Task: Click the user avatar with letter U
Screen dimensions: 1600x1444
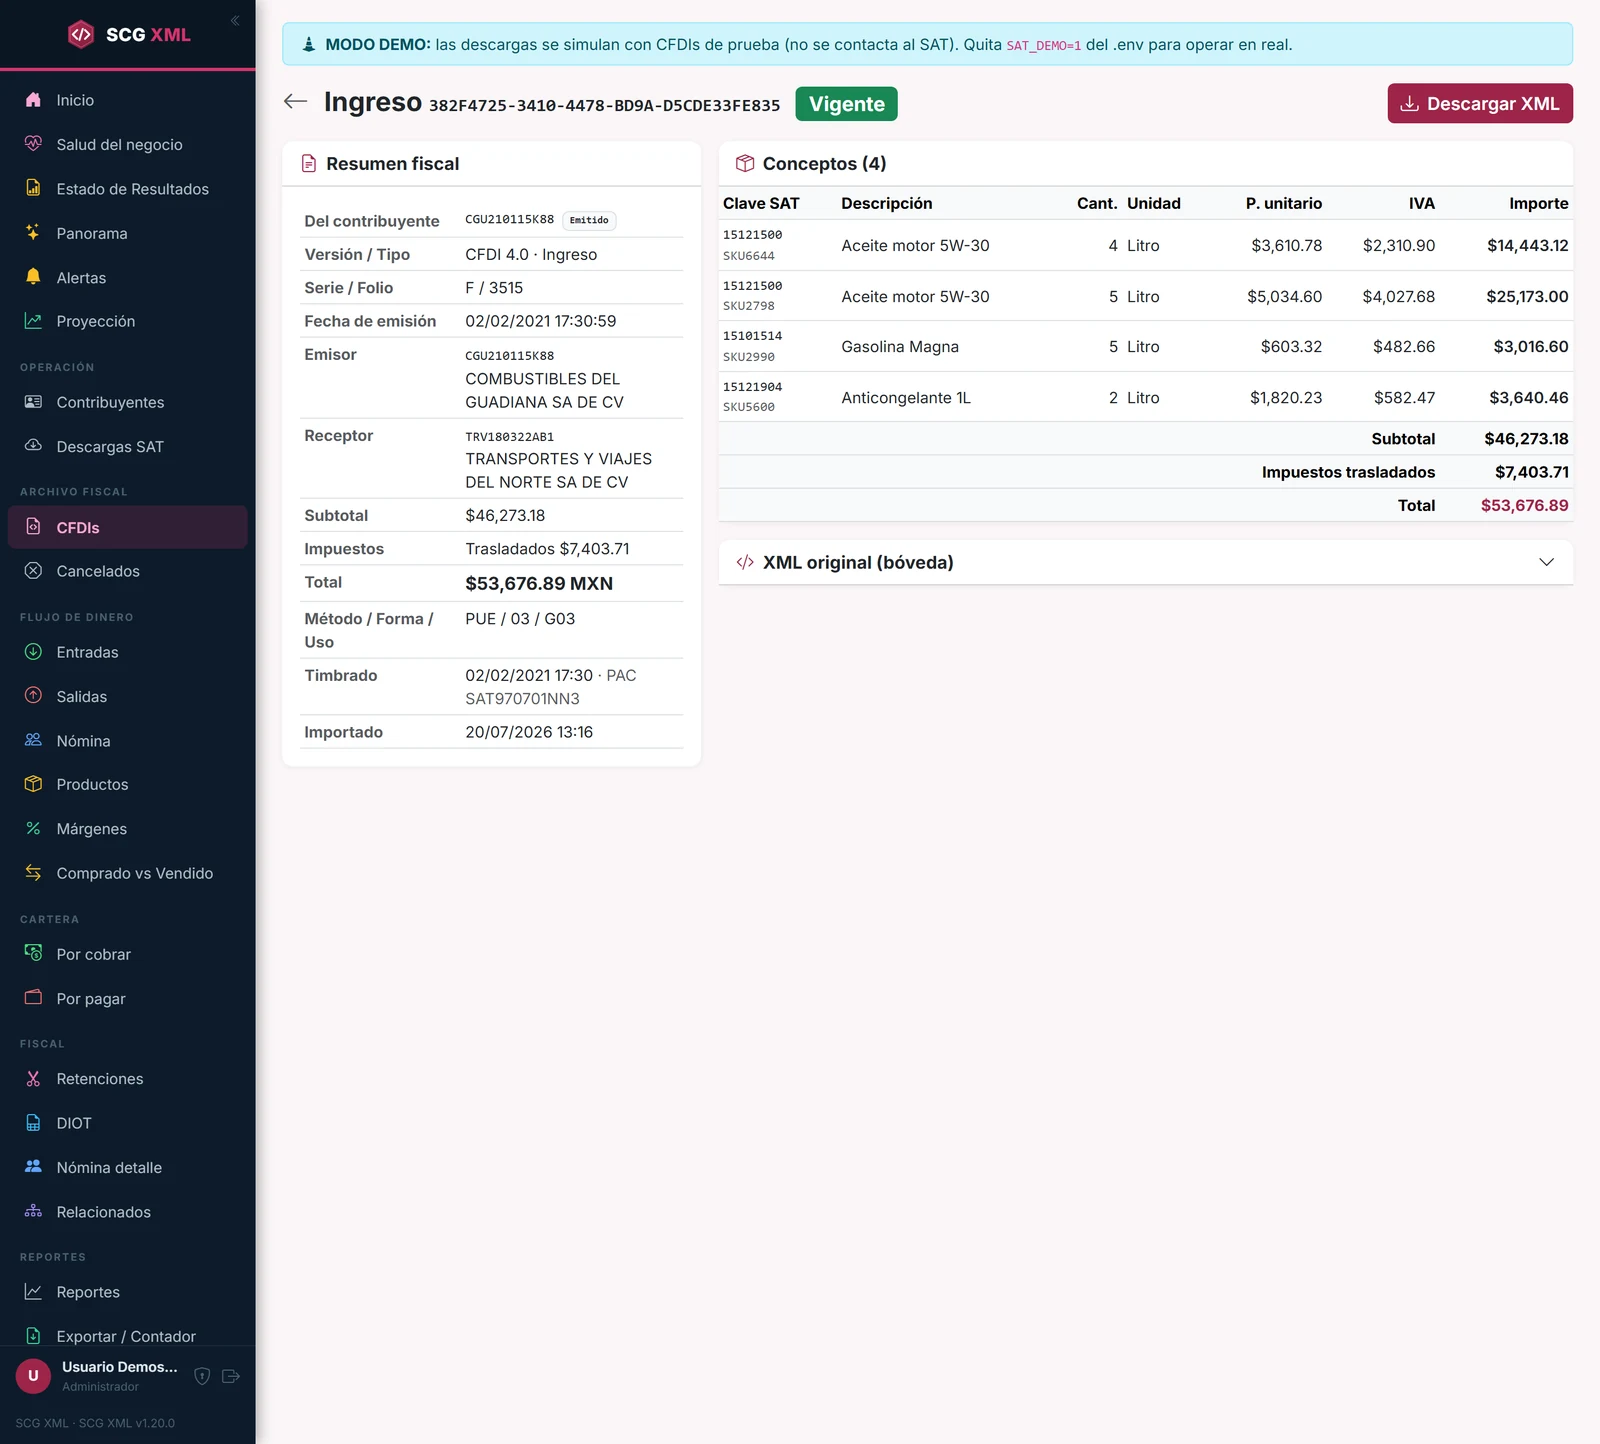Action: tap(33, 1376)
